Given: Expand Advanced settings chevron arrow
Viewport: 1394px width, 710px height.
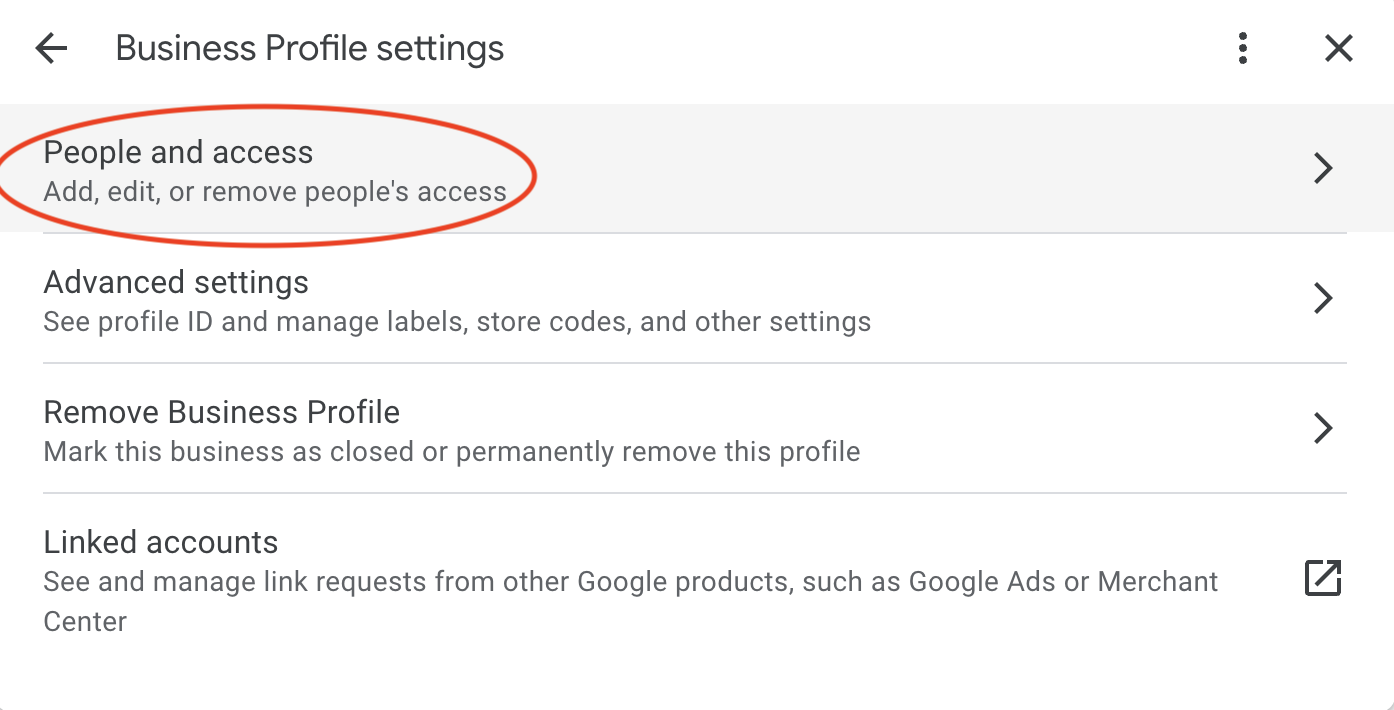Looking at the screenshot, I should click(x=1323, y=298).
